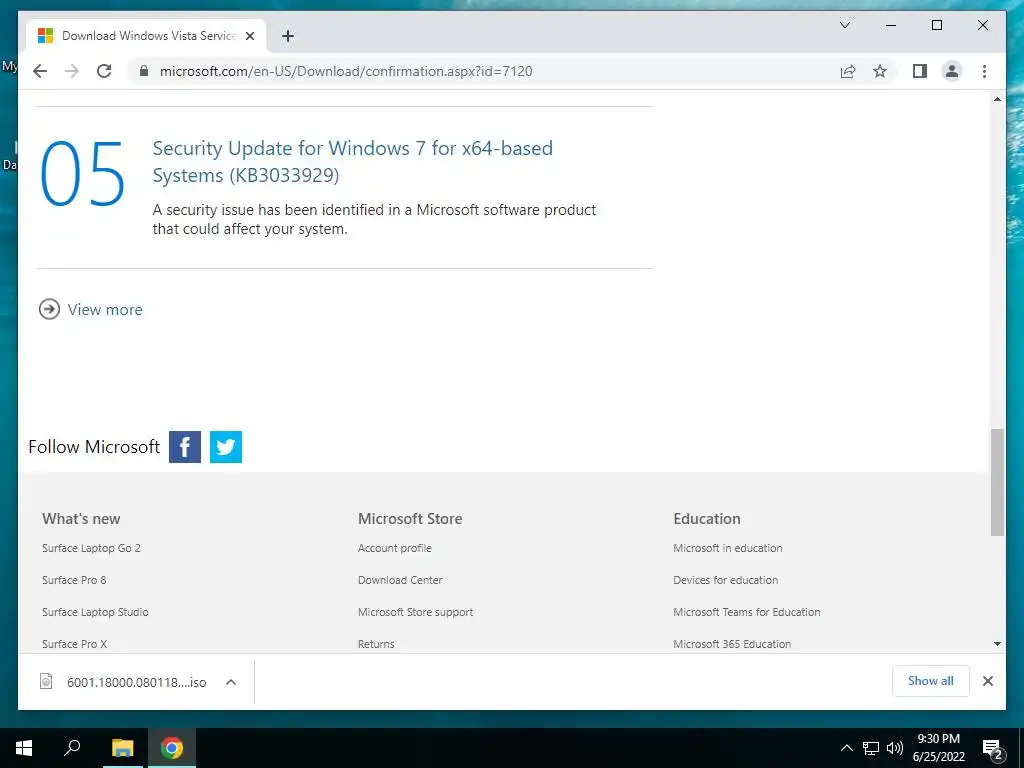Open the Returns link
Viewport: 1024px width, 768px height.
click(376, 644)
